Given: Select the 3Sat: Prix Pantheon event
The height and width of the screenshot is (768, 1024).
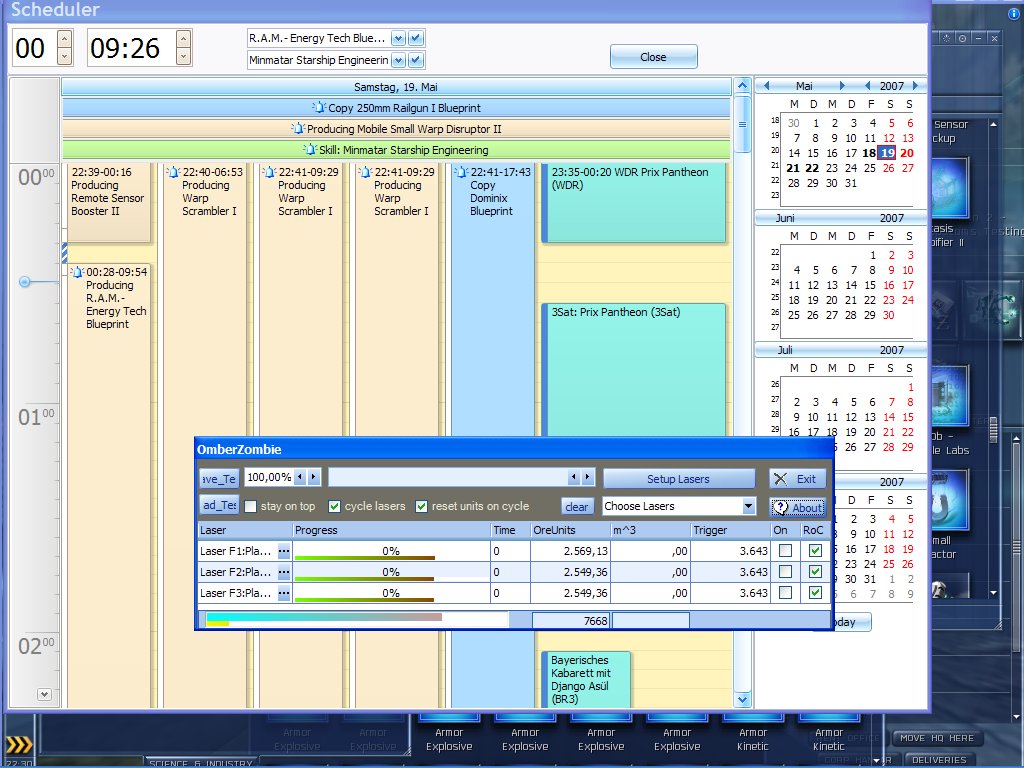Looking at the screenshot, I should click(633, 370).
